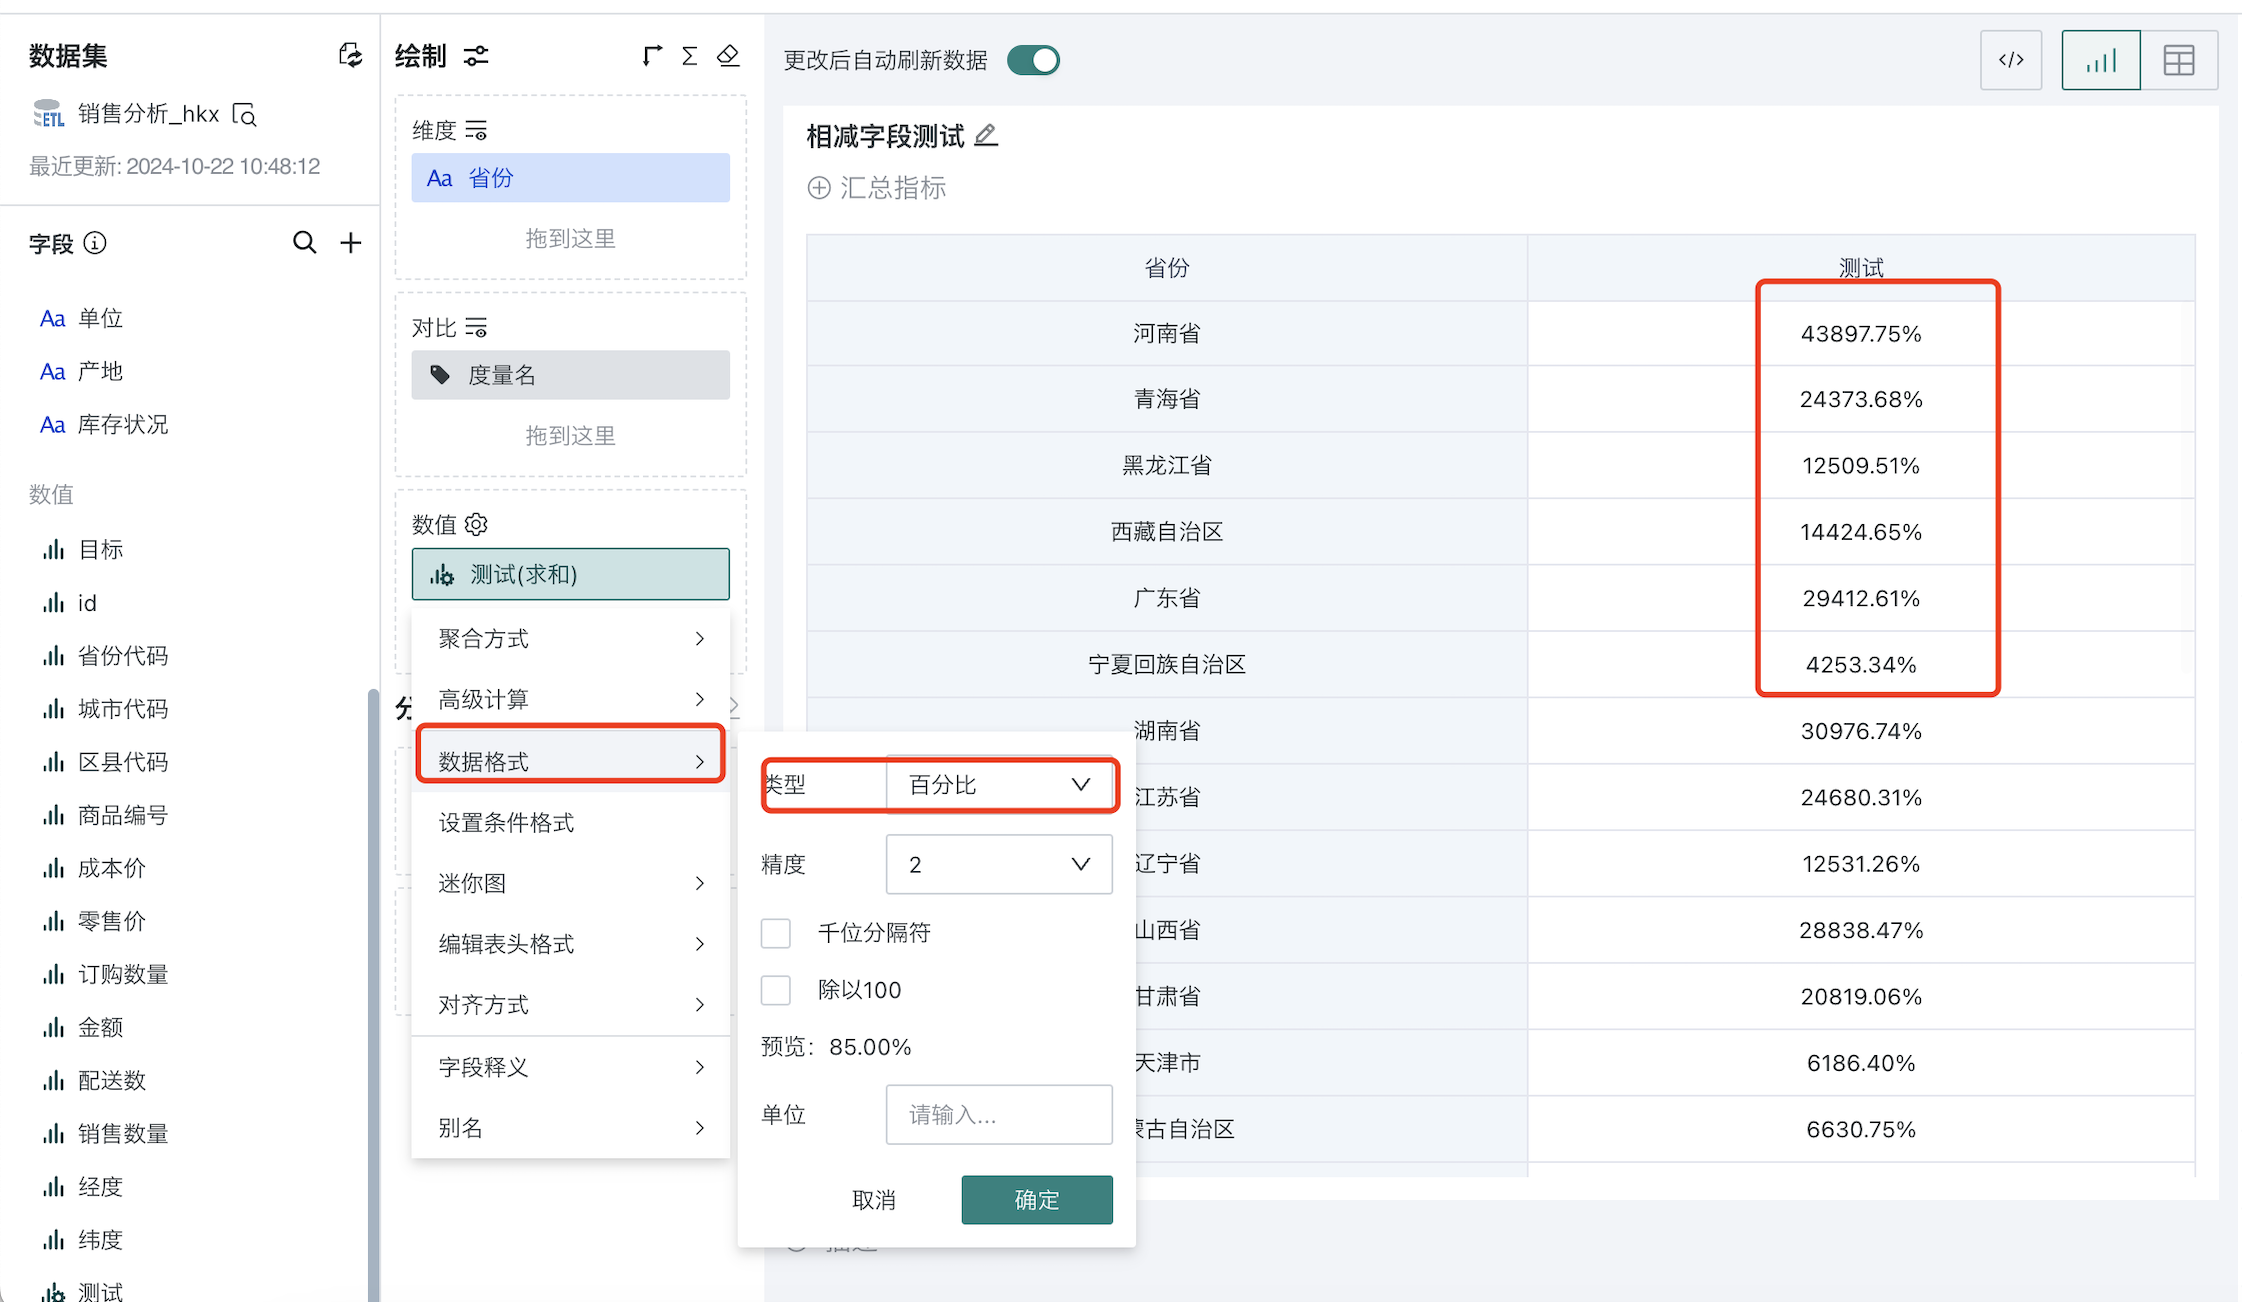Image resolution: width=2242 pixels, height=1302 pixels.
Task: Add a new field with plus icon
Action: pyautogui.click(x=351, y=242)
